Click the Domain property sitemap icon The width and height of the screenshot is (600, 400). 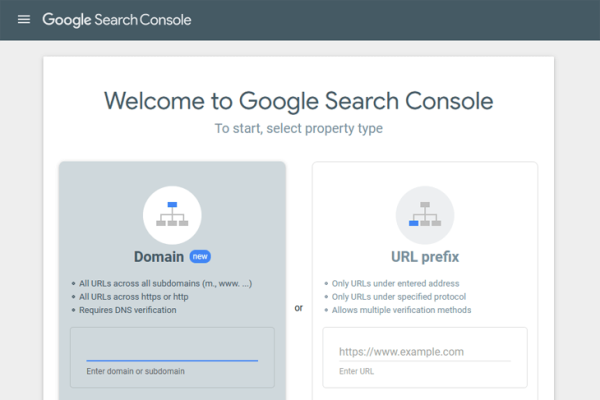172,215
